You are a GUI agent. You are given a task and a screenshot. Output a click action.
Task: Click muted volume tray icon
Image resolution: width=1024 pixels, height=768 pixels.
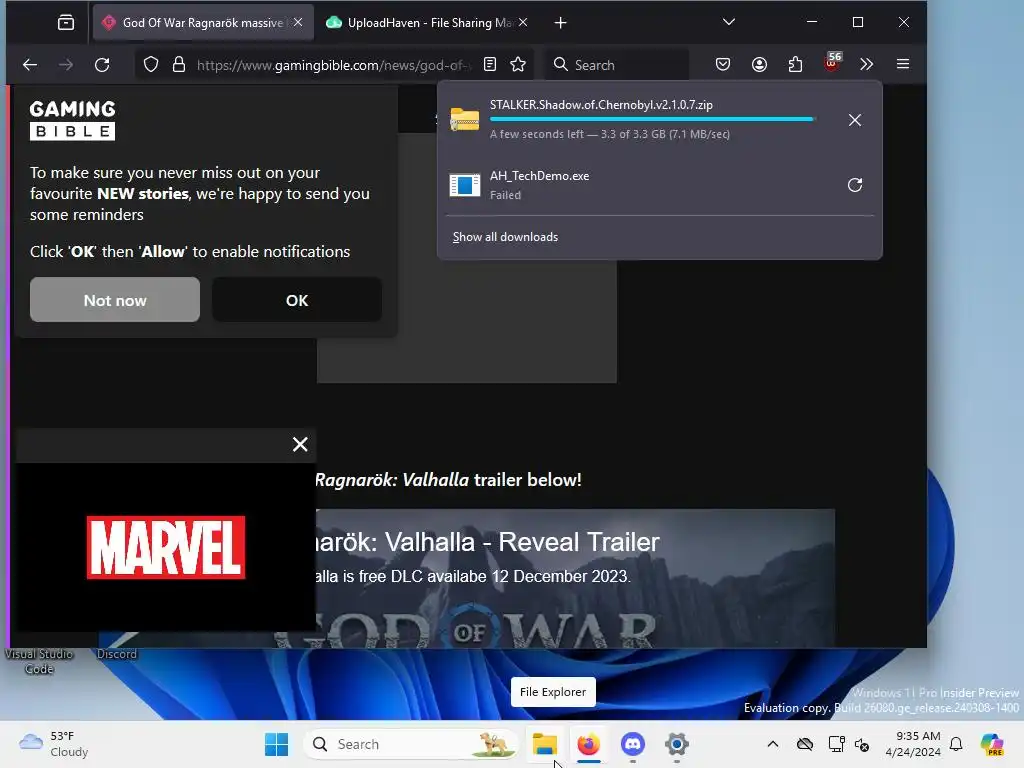click(863, 744)
